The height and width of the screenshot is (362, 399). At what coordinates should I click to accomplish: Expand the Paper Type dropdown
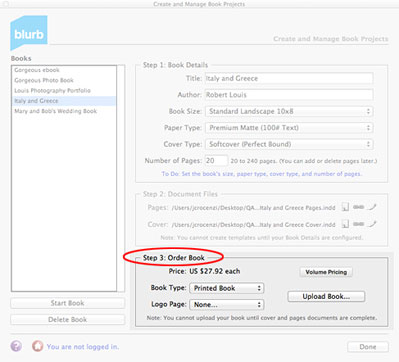(289, 128)
